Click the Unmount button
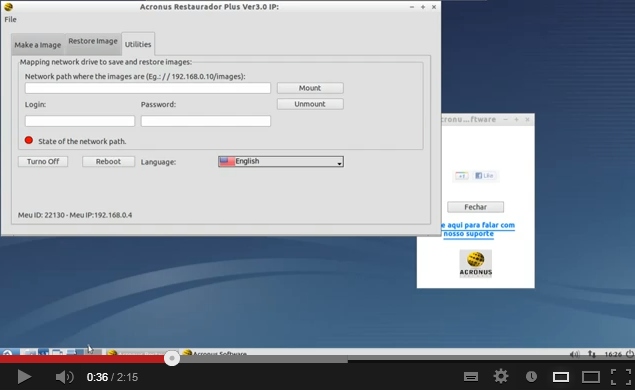The image size is (635, 390). click(x=310, y=104)
